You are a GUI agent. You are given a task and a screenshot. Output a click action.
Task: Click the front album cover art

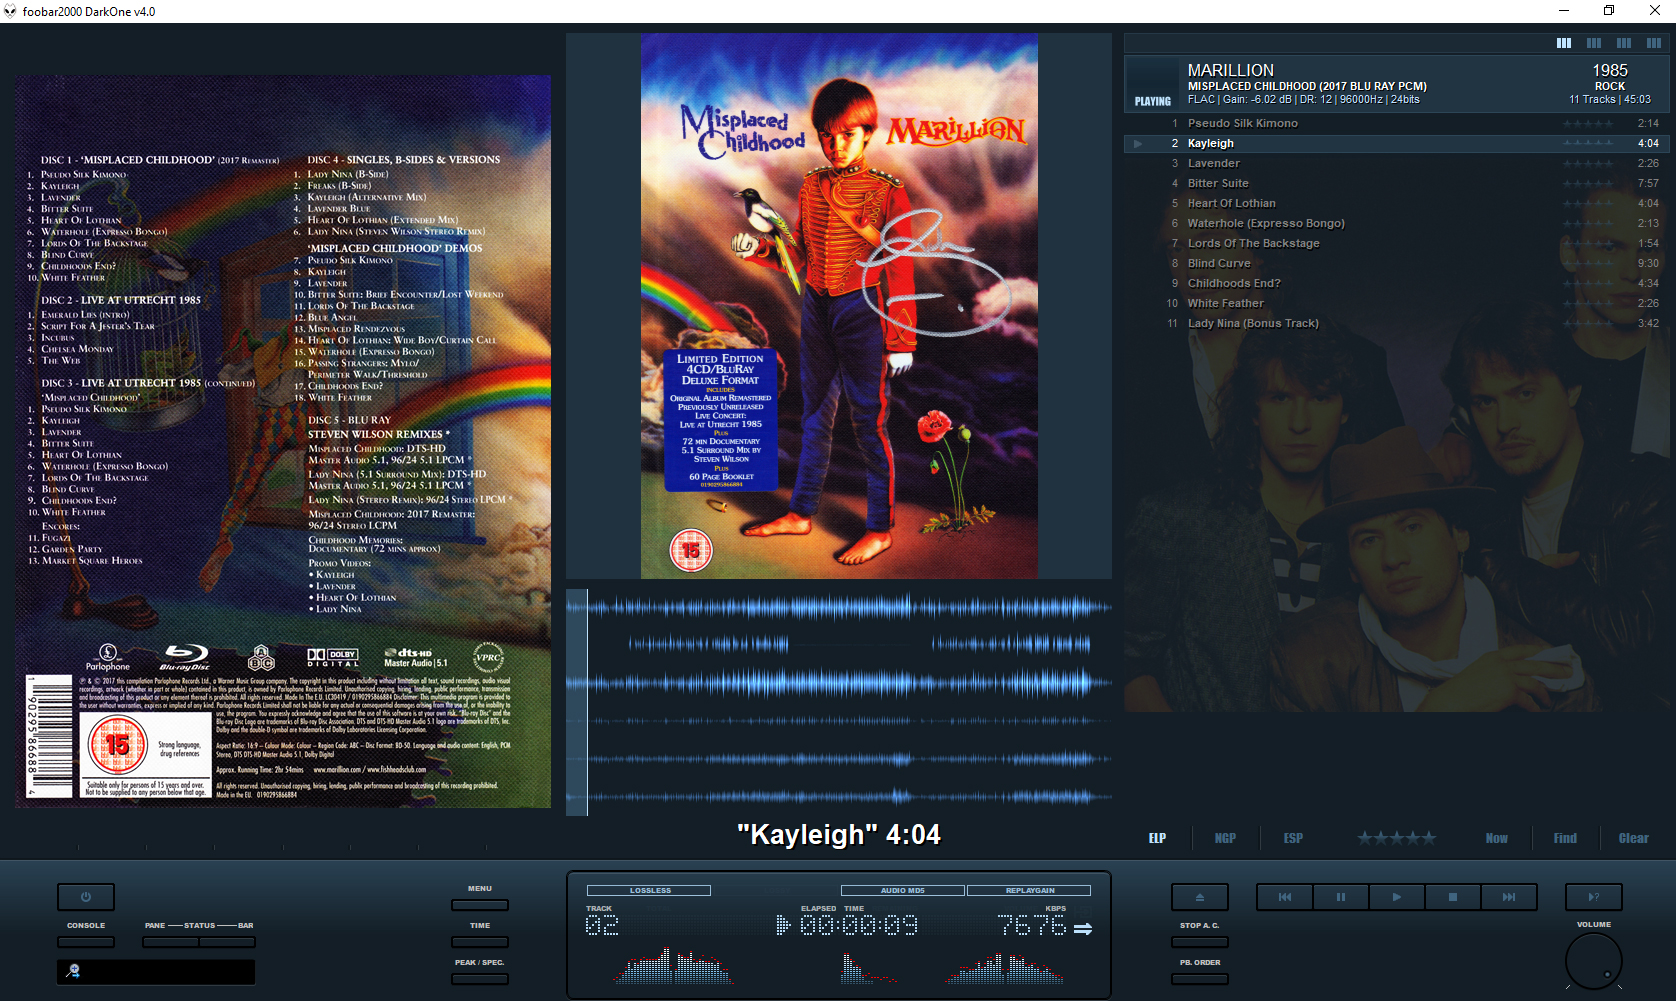839,306
